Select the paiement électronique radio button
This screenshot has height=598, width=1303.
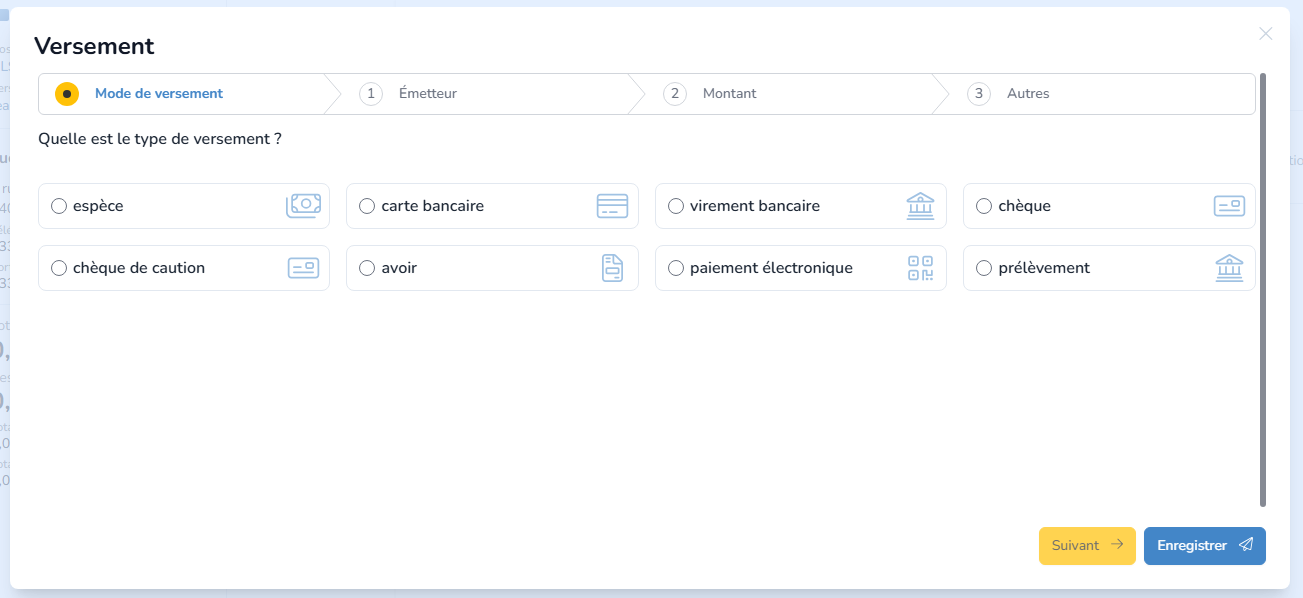[676, 268]
